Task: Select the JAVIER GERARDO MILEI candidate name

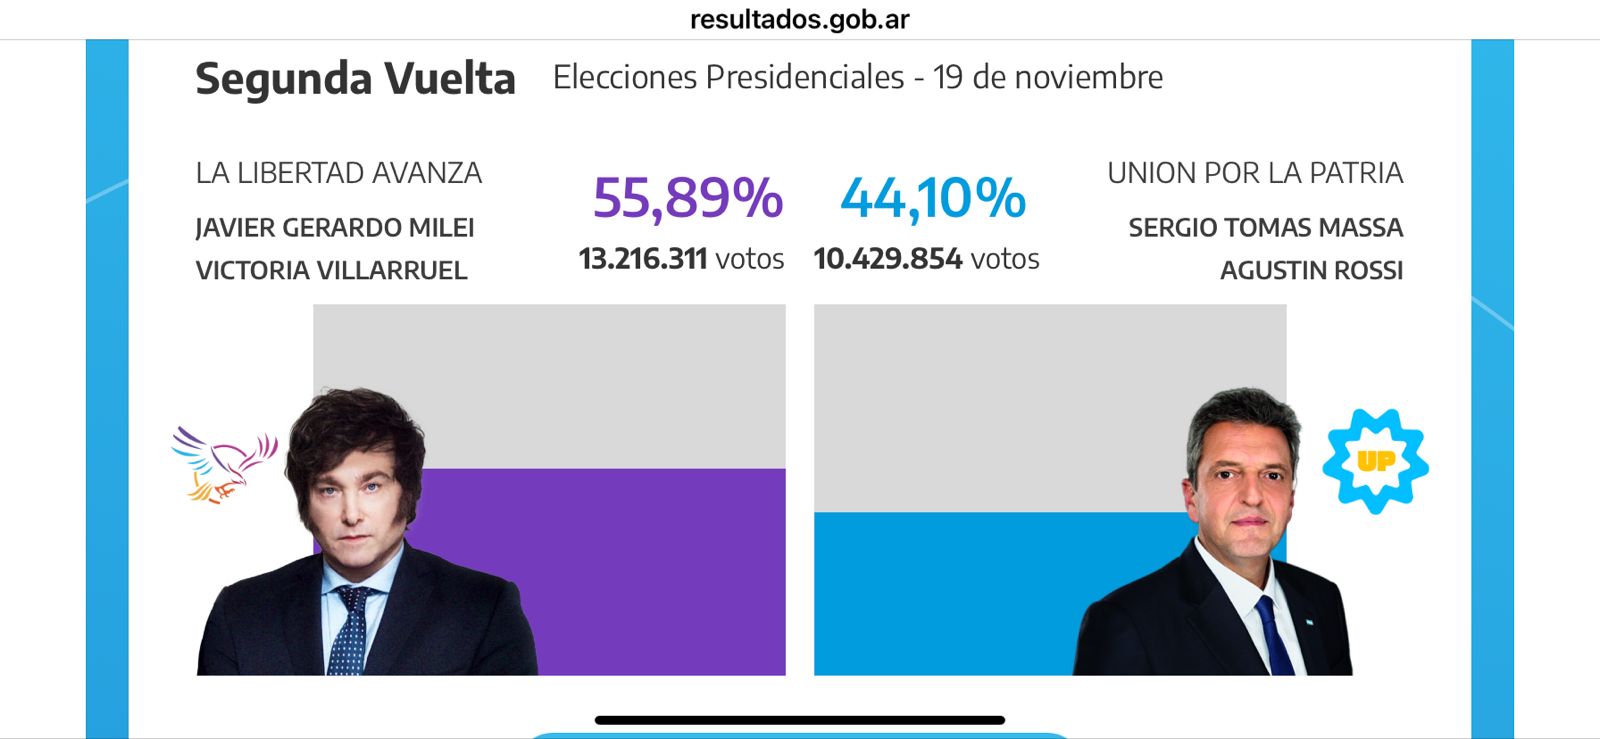Action: [x=335, y=228]
